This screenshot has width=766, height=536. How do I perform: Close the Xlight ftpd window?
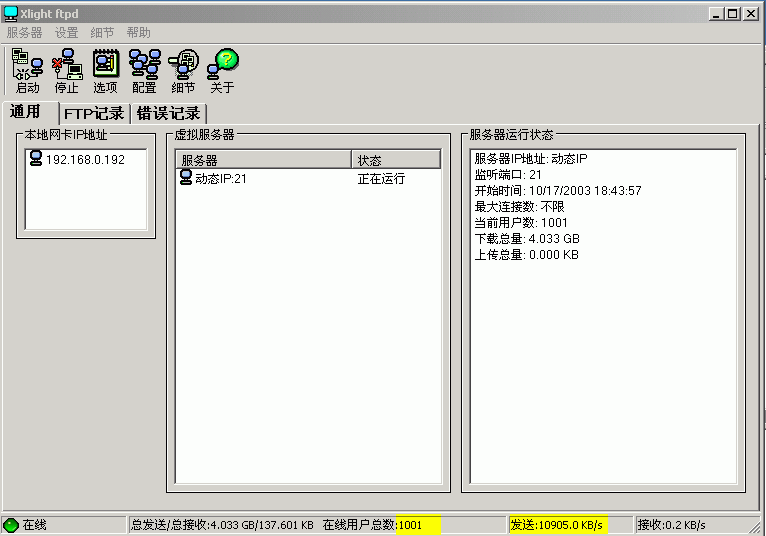[751, 14]
